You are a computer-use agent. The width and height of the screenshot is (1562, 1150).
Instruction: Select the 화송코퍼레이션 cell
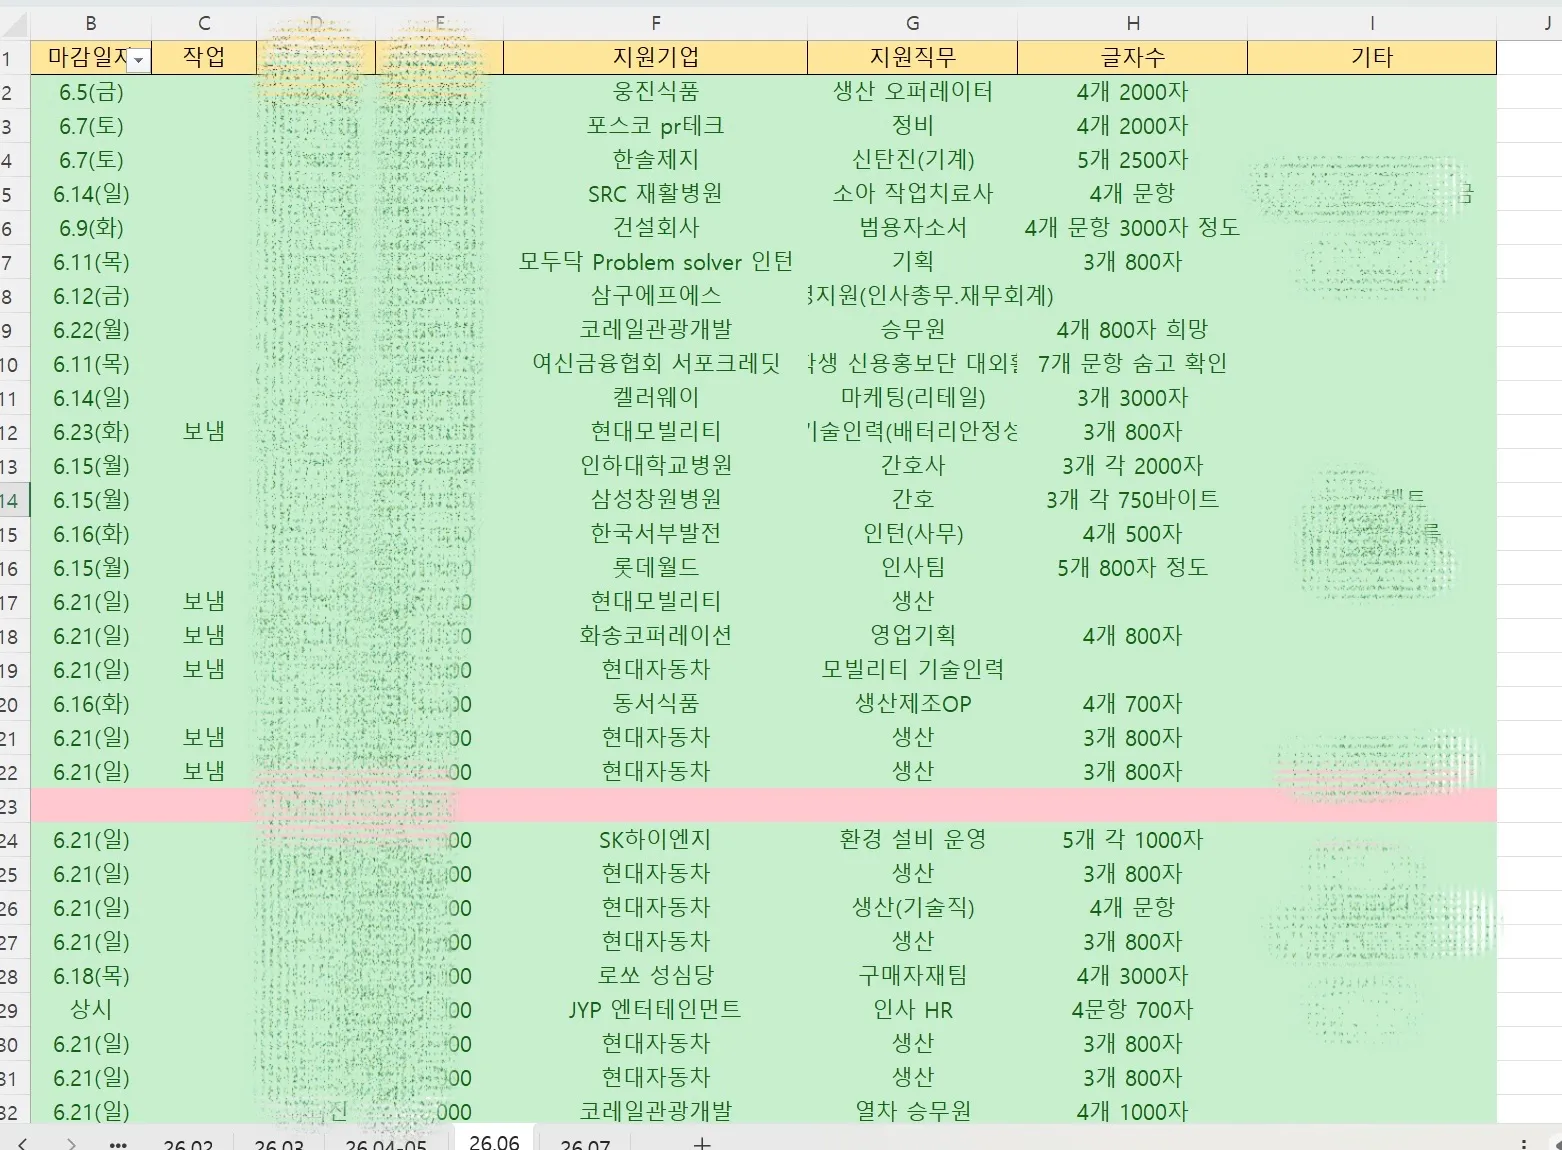click(655, 636)
